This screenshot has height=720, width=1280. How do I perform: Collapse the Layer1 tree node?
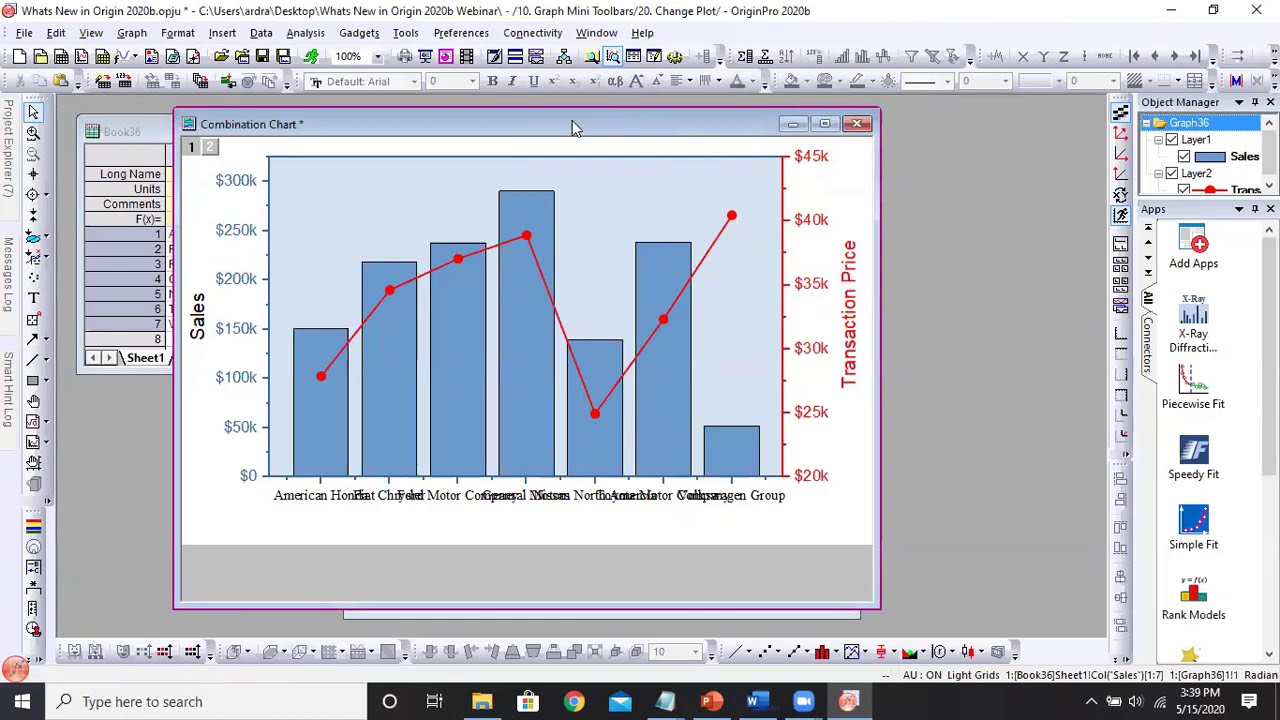click(1158, 140)
